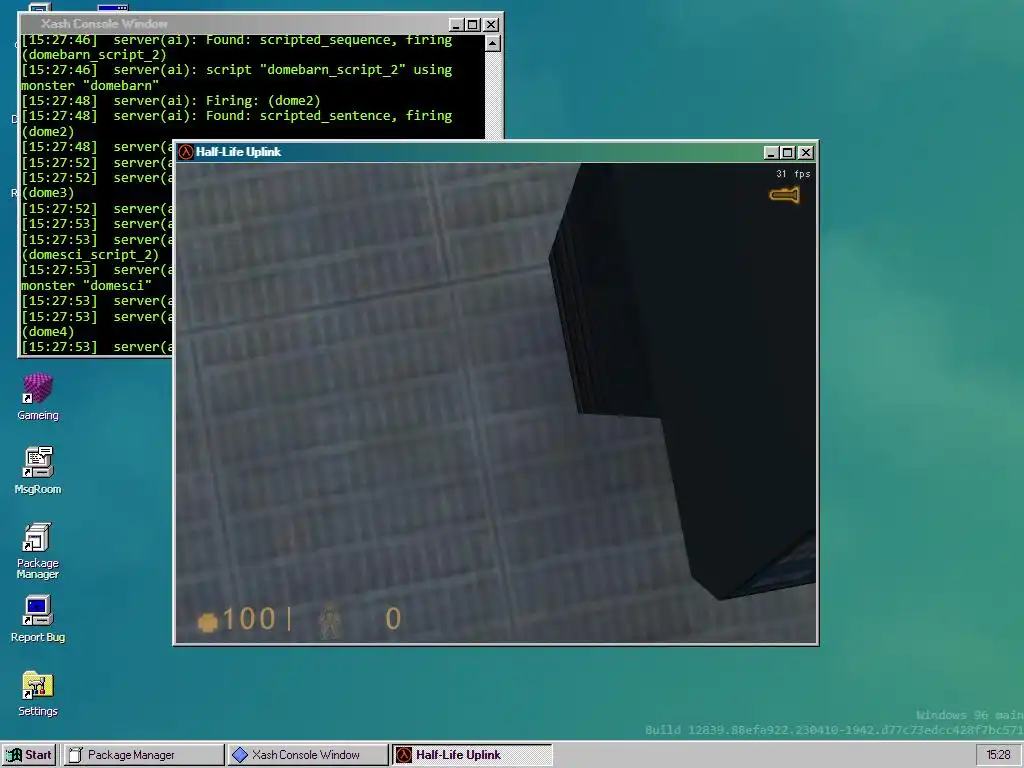Viewport: 1024px width, 768px height.
Task: Switch to Xash Console Window taskbar button
Action: [x=307, y=755]
